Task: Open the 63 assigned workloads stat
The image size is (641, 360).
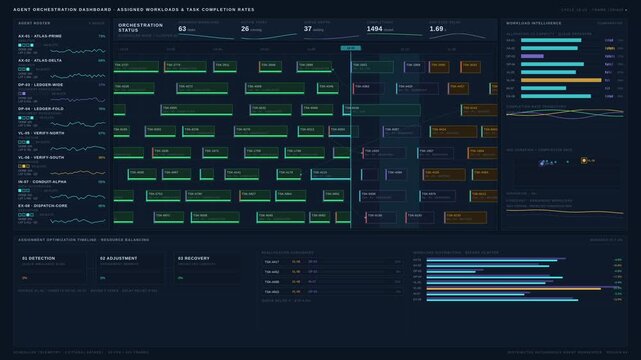Action: pos(206,30)
